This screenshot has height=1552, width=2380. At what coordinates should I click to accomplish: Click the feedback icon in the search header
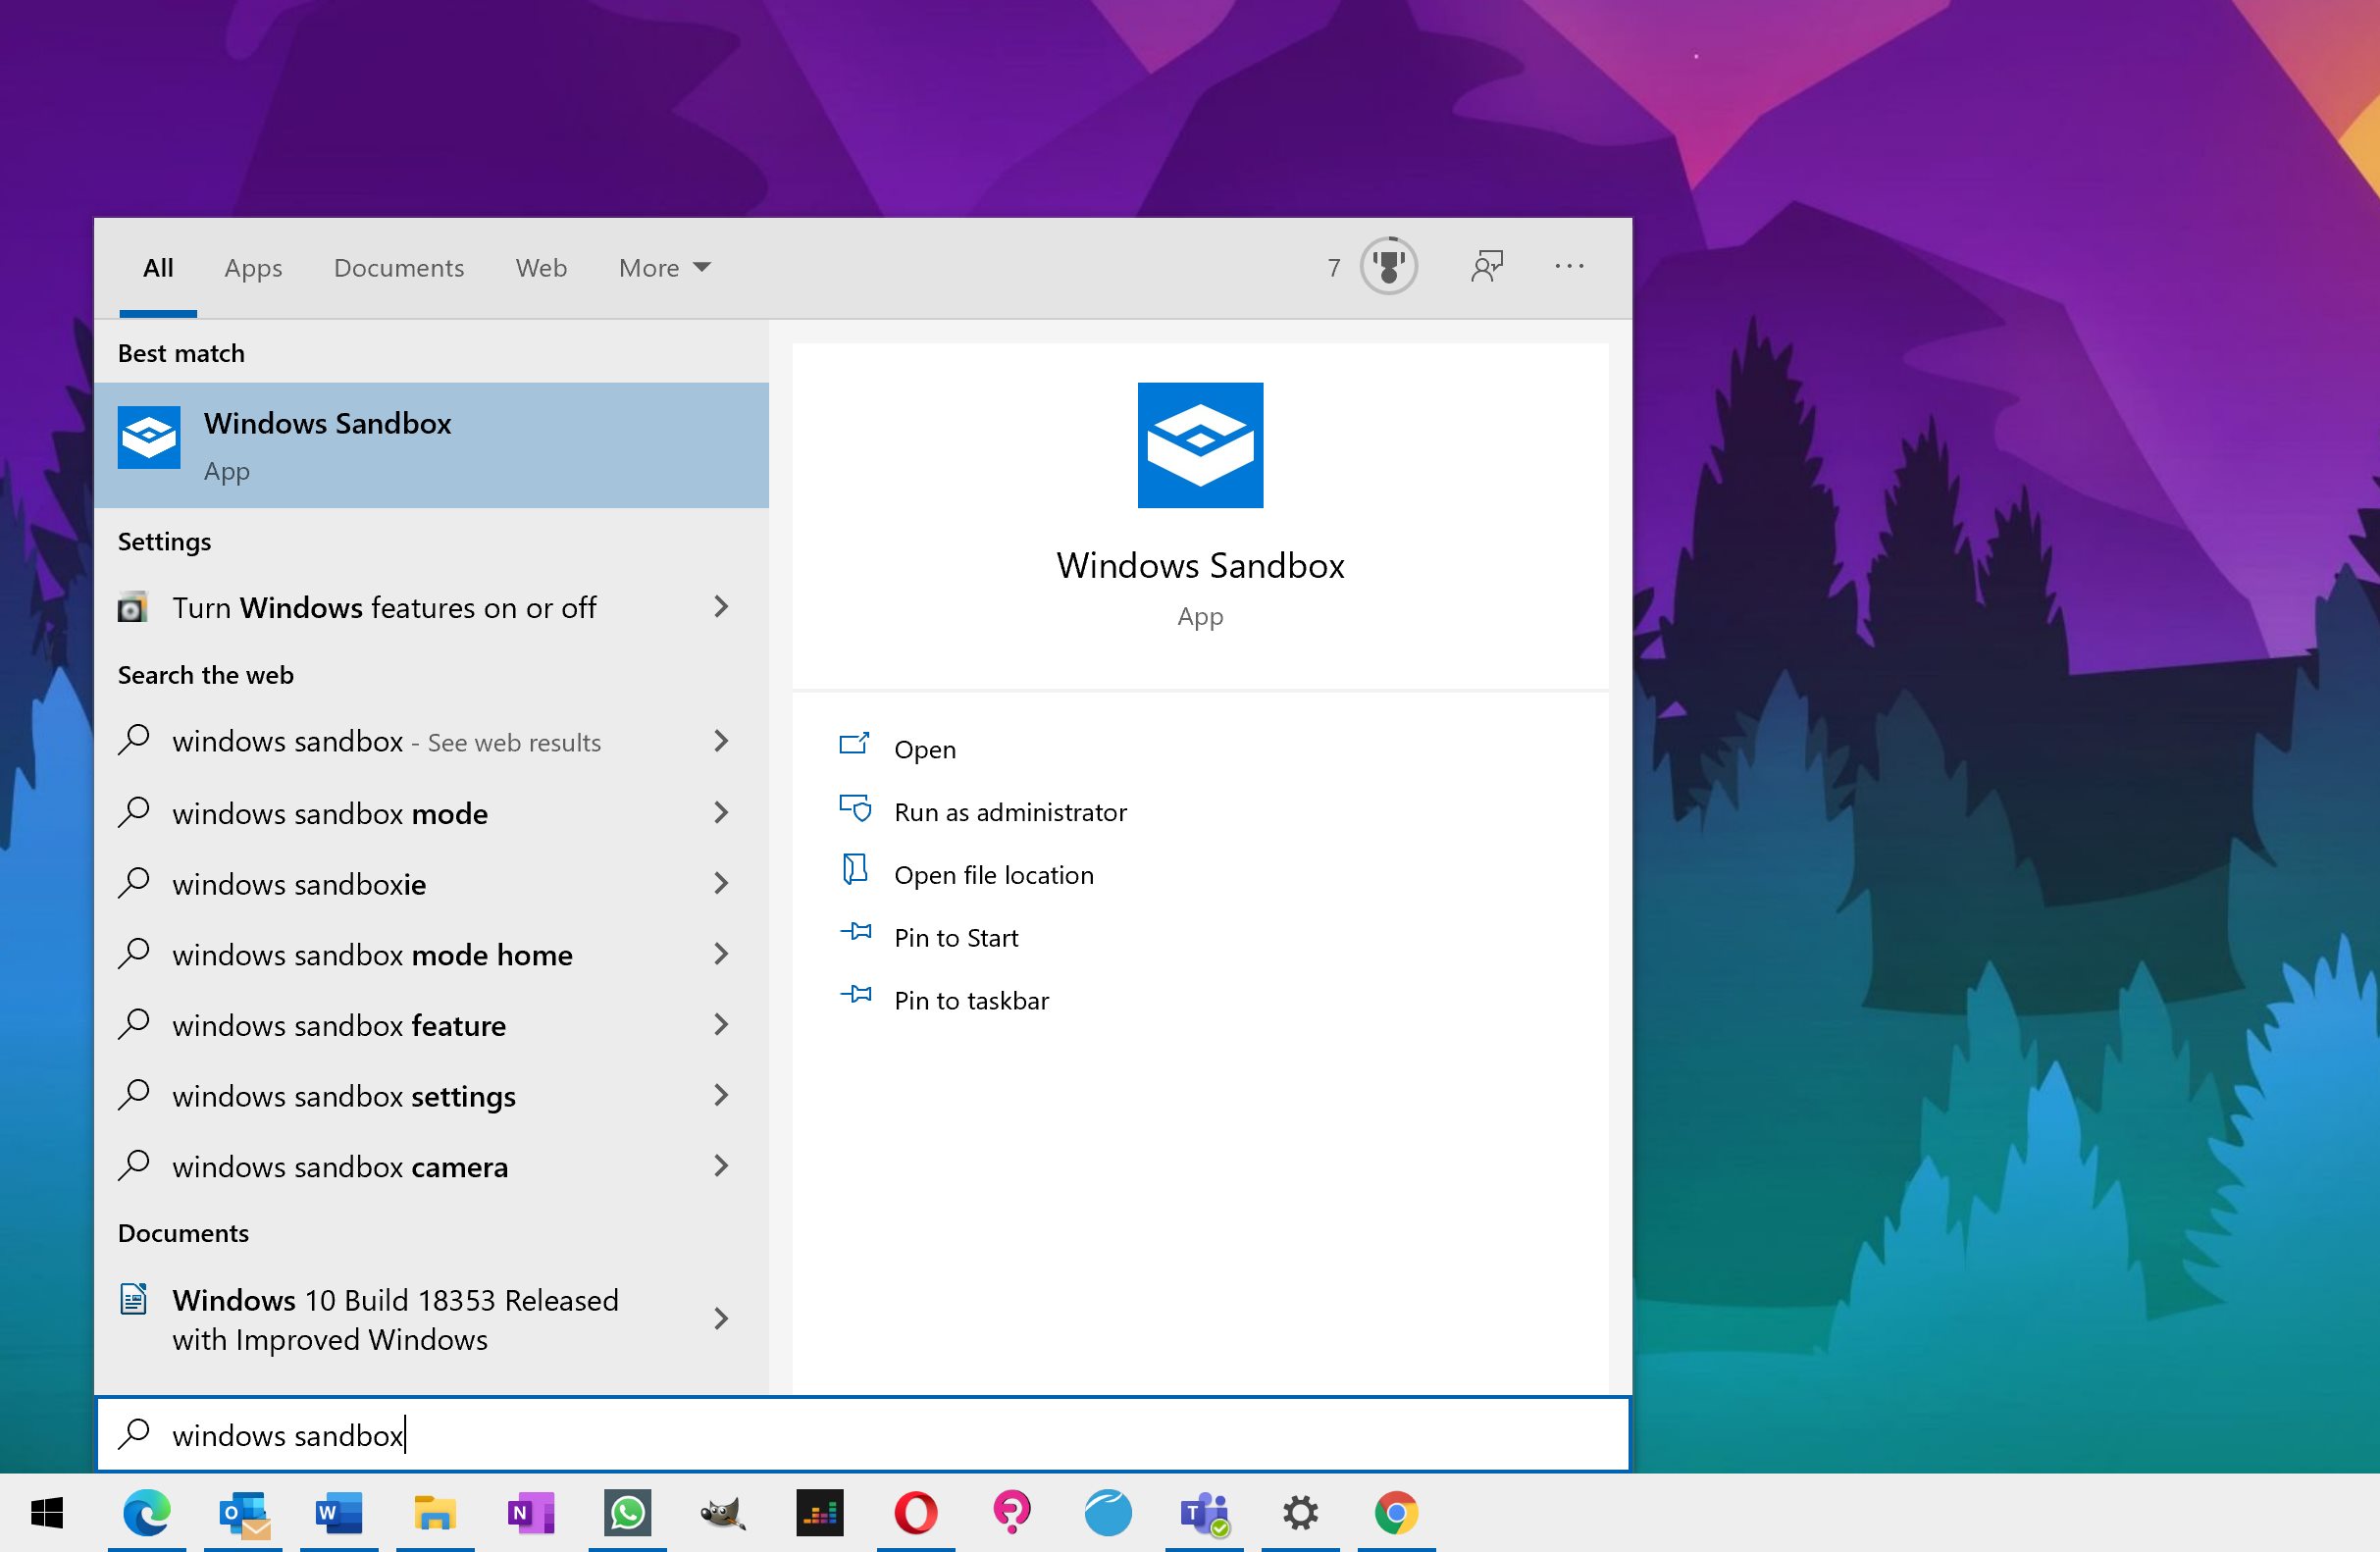(x=1486, y=267)
